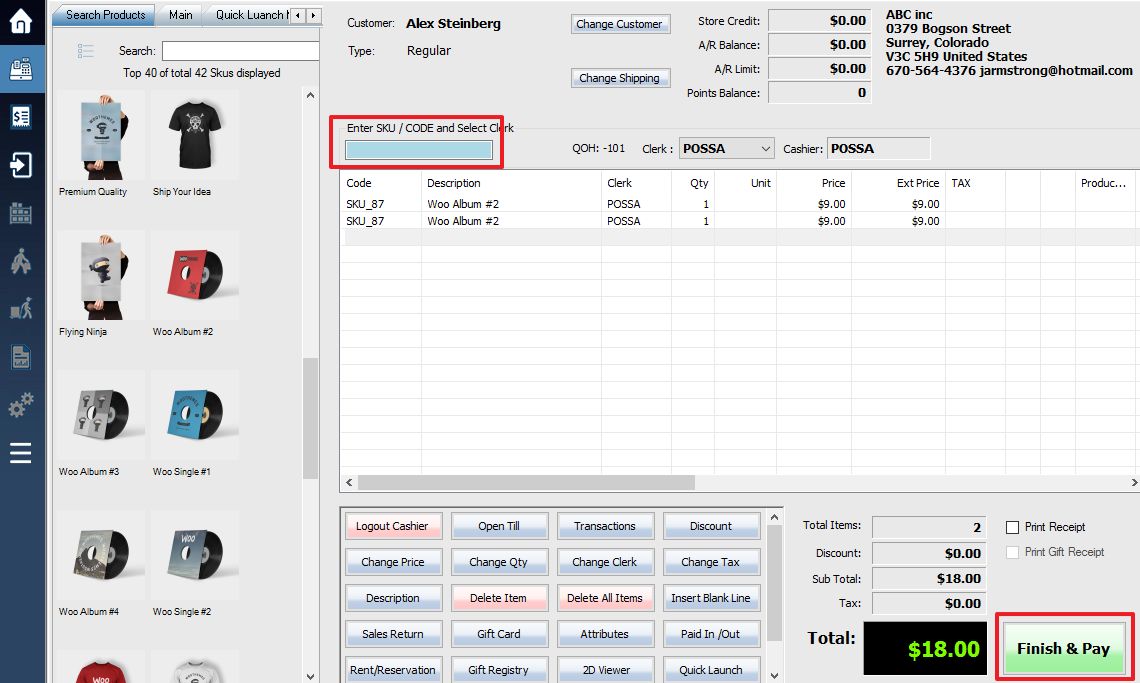Click the Insert Blank Line button

click(711, 598)
